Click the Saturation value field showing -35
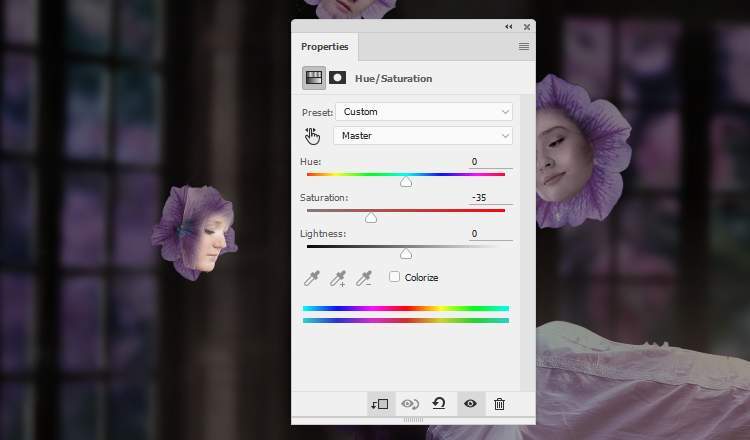Image resolution: width=750 pixels, height=440 pixels. pos(491,198)
